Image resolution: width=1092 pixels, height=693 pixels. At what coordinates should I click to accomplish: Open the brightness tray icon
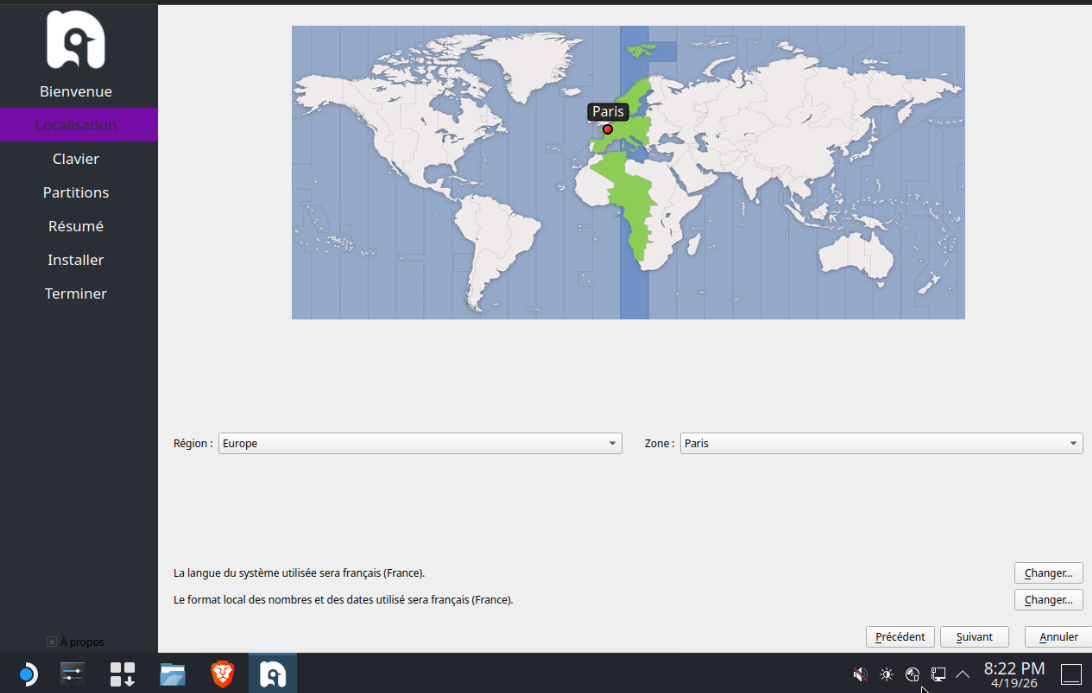point(886,675)
